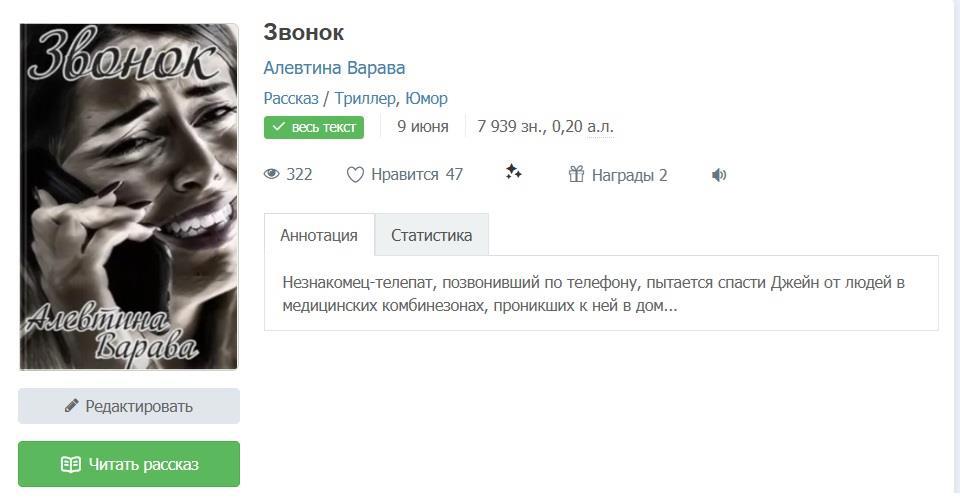Click the gift icon for awards

tap(576, 175)
